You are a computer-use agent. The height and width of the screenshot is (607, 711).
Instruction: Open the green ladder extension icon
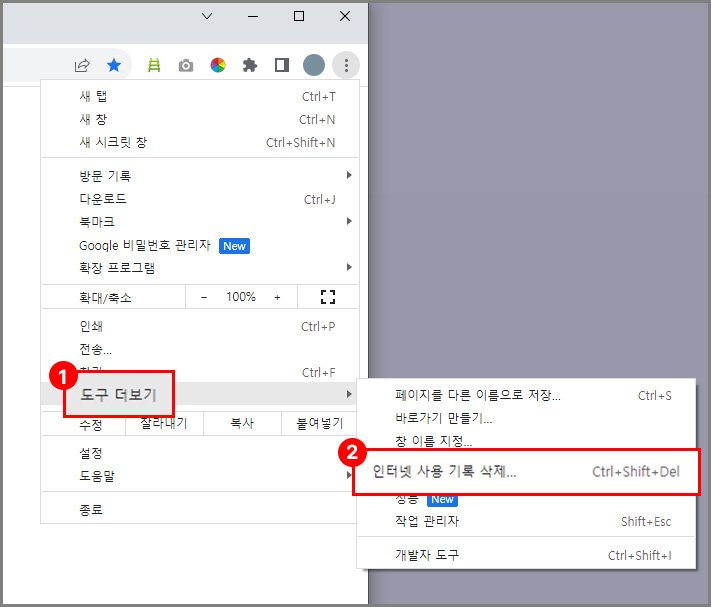[154, 66]
